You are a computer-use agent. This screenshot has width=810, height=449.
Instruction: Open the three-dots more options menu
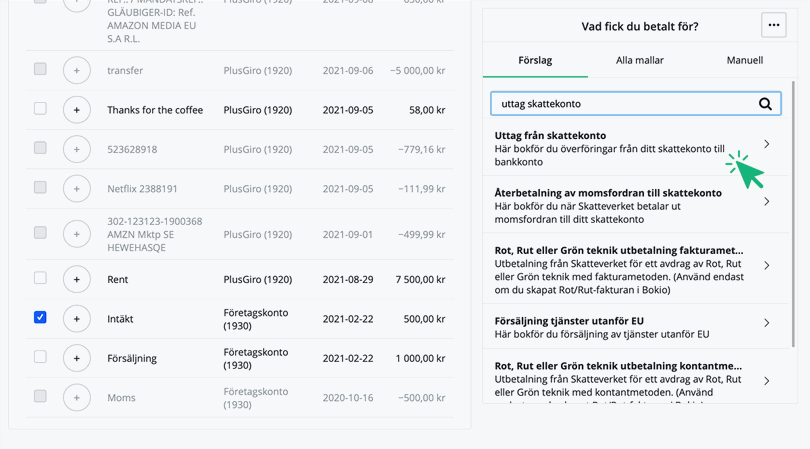[773, 26]
